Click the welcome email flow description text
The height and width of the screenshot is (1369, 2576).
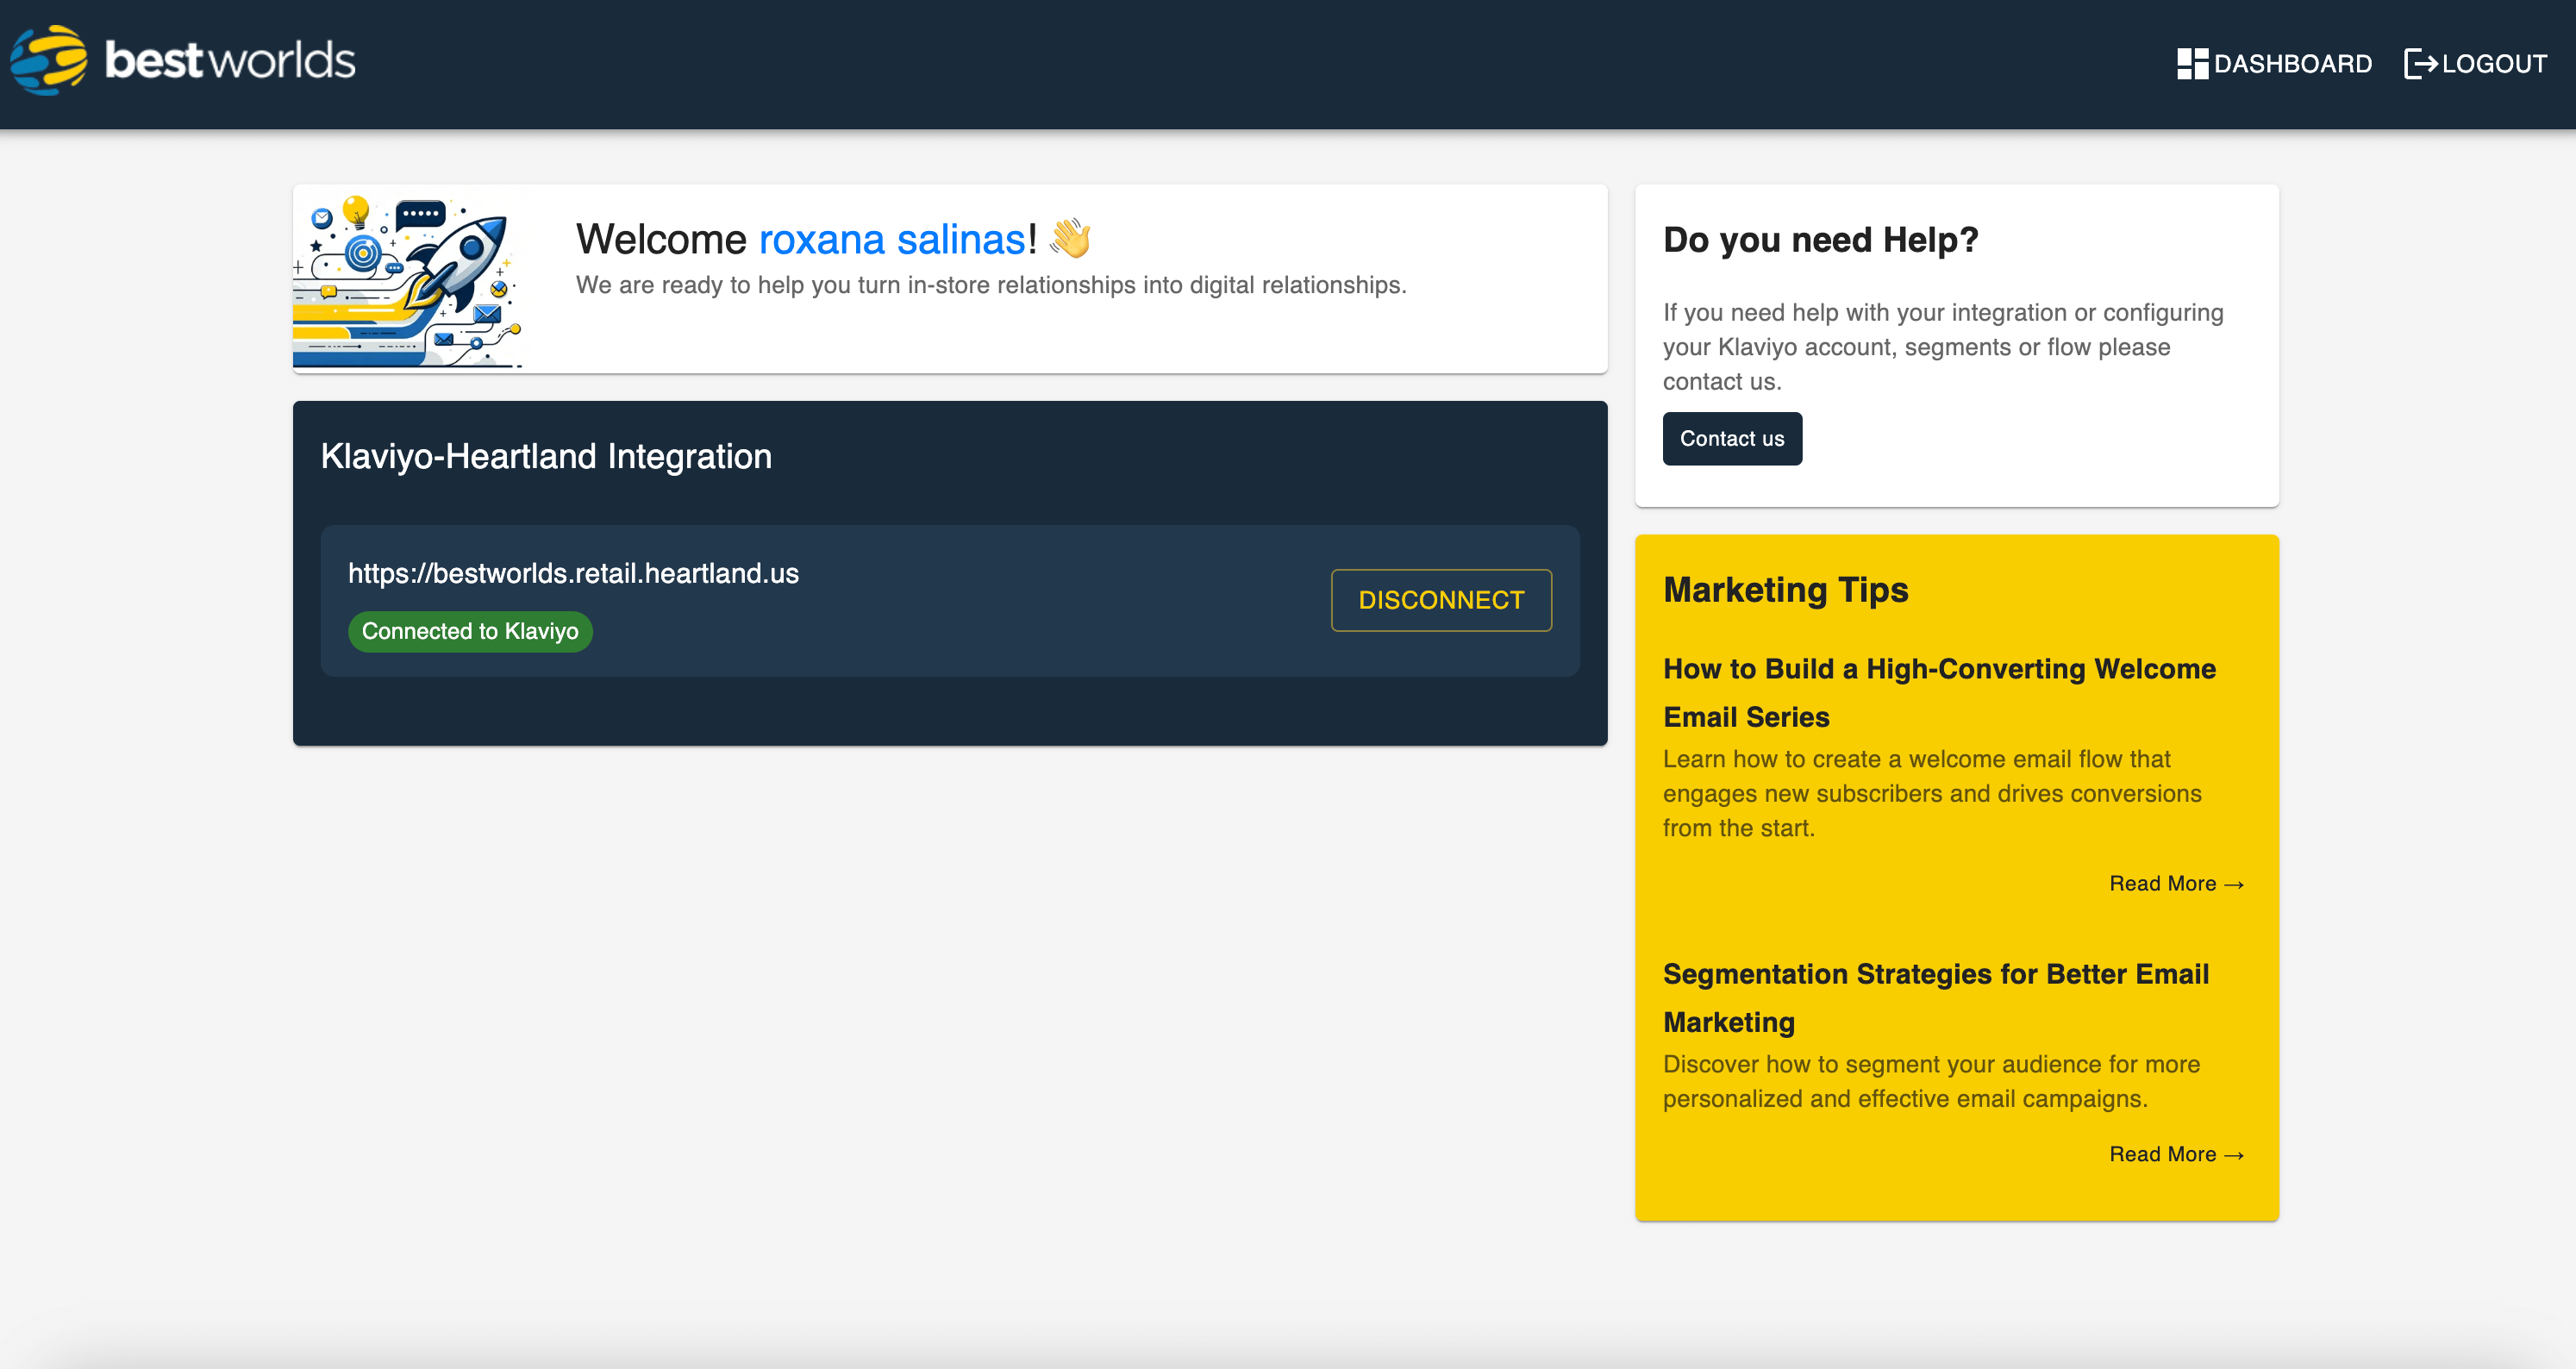point(1932,793)
